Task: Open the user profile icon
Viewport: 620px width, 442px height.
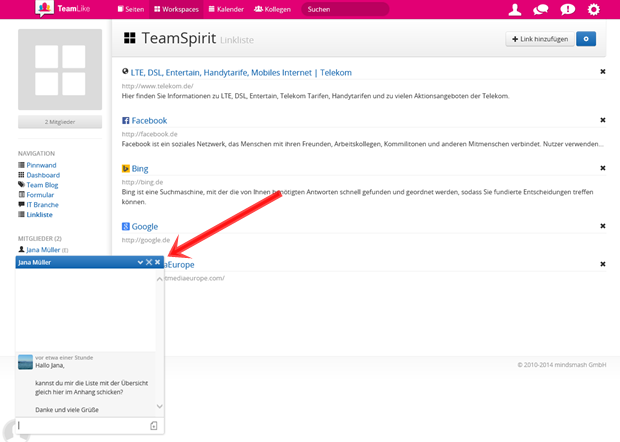Action: tap(514, 9)
